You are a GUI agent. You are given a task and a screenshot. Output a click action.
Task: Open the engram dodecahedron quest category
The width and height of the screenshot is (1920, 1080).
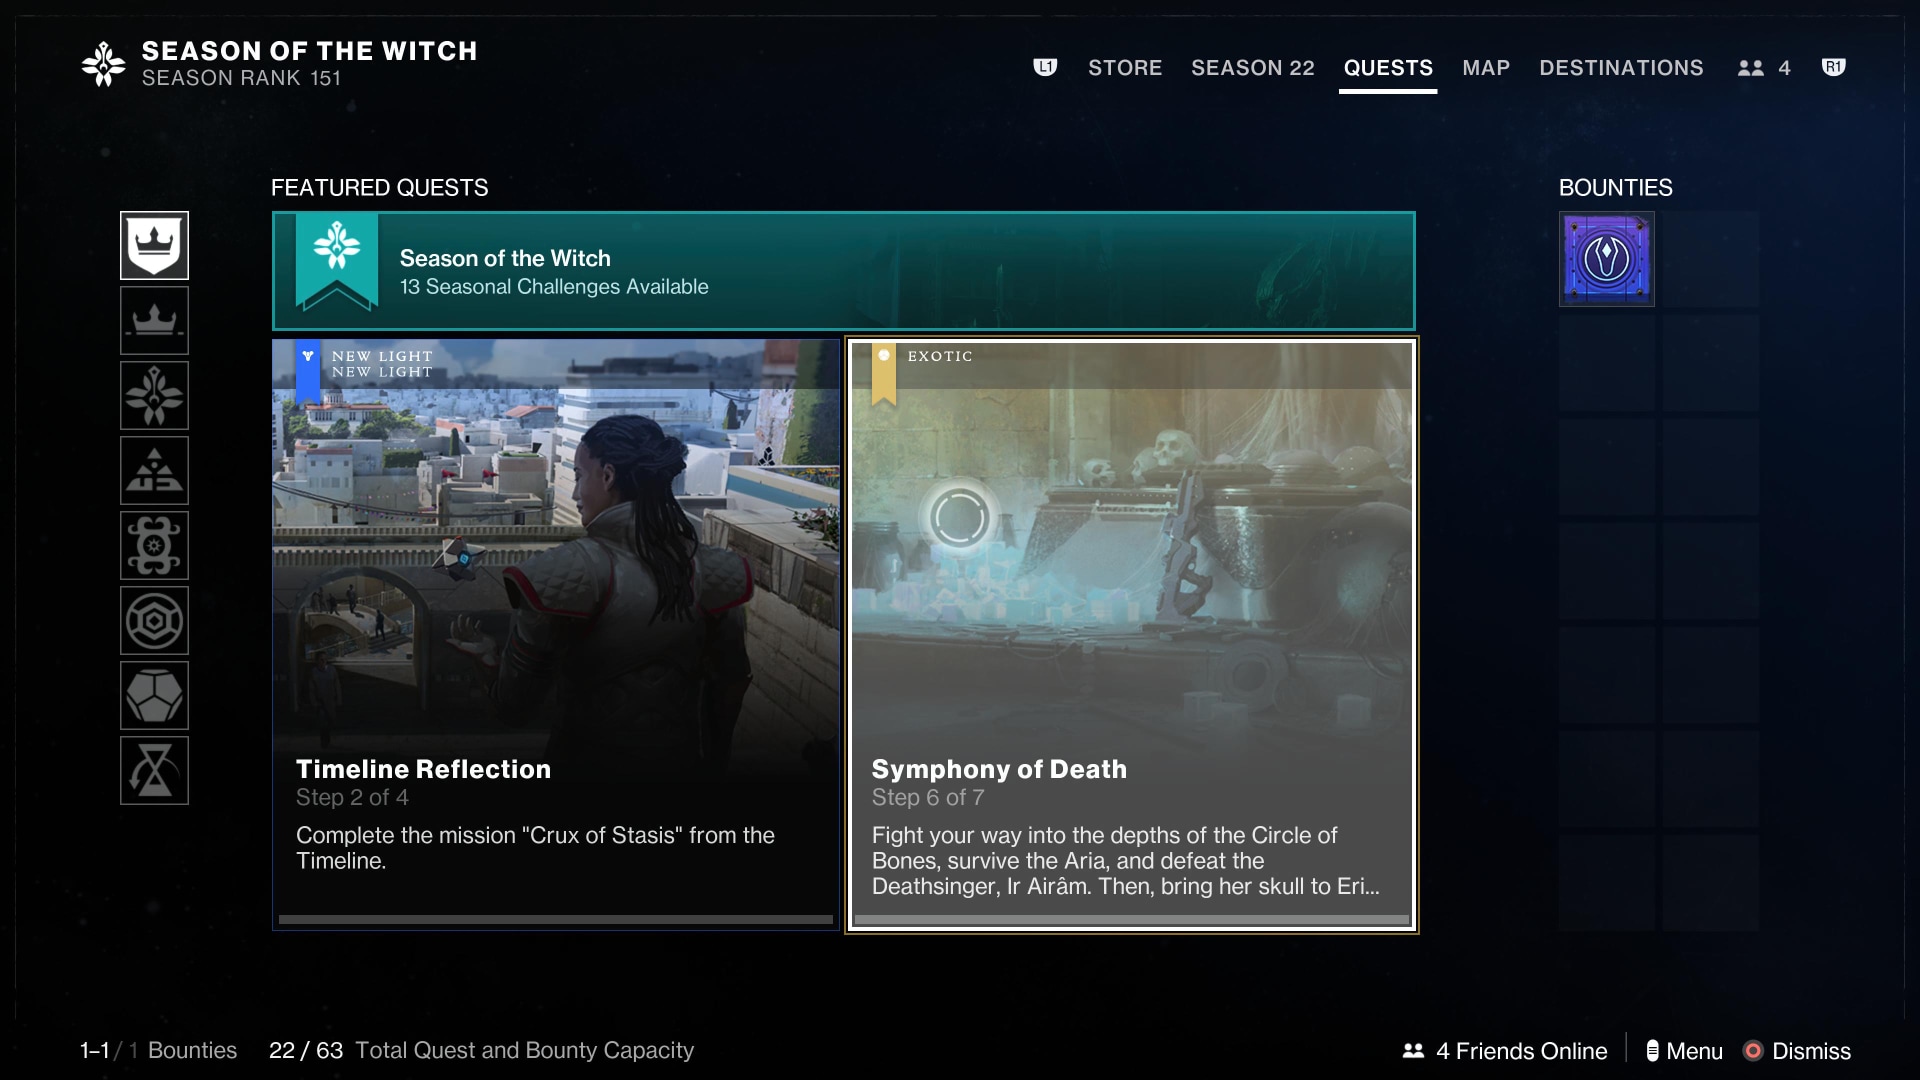pos(154,695)
